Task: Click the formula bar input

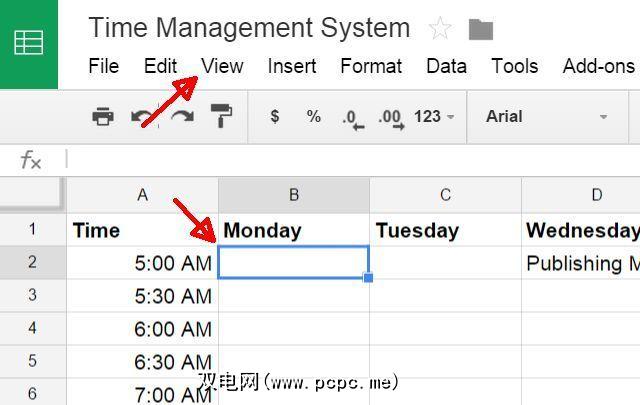Action: [350, 159]
